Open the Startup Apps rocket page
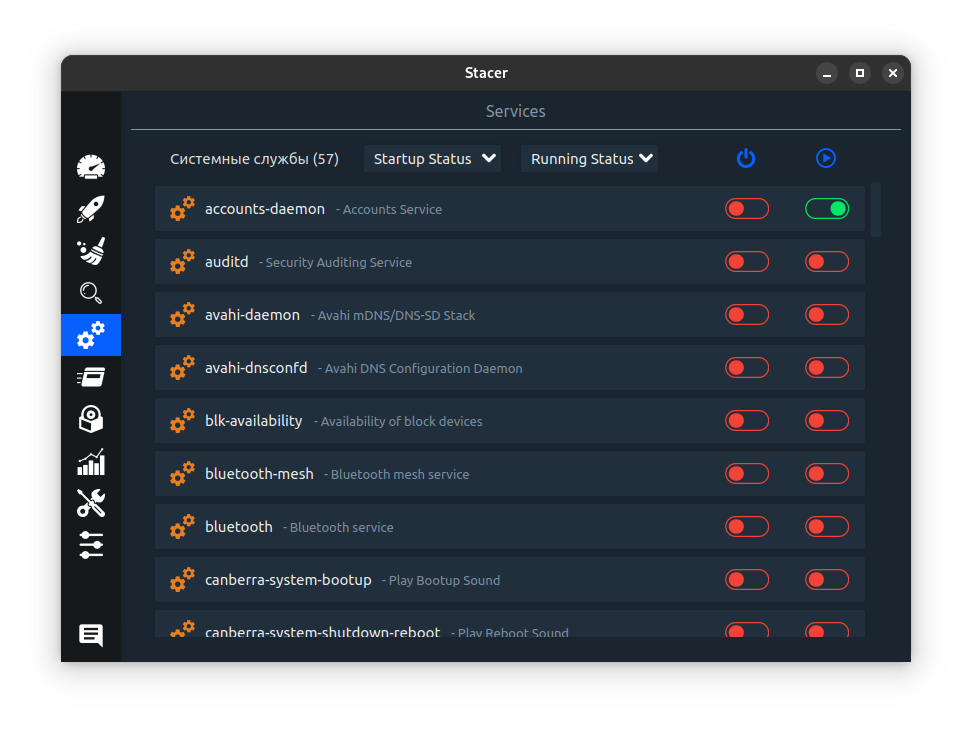Viewport: 972px width, 729px height. pyautogui.click(x=91, y=210)
